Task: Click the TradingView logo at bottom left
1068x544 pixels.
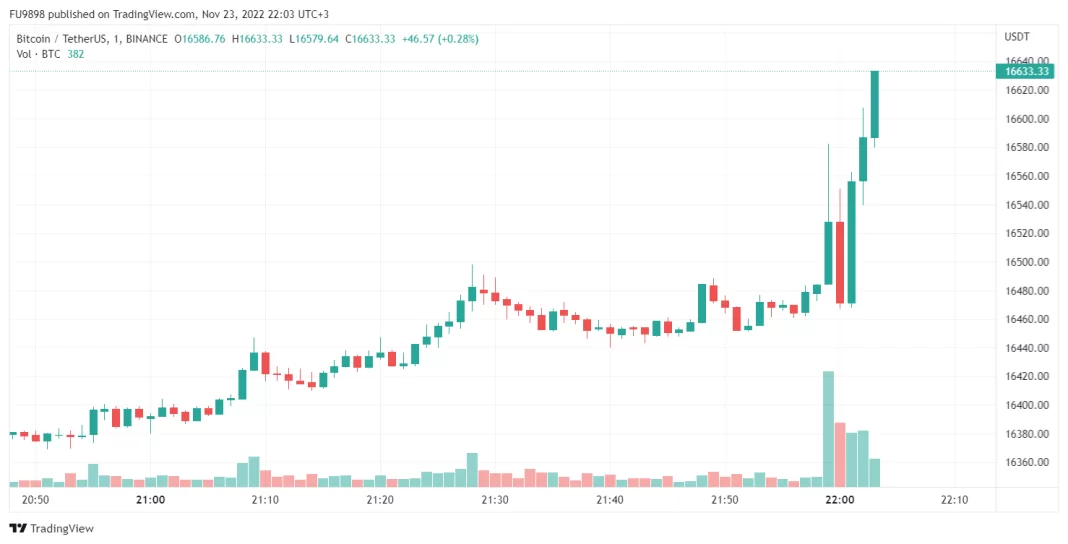Action: [51, 528]
